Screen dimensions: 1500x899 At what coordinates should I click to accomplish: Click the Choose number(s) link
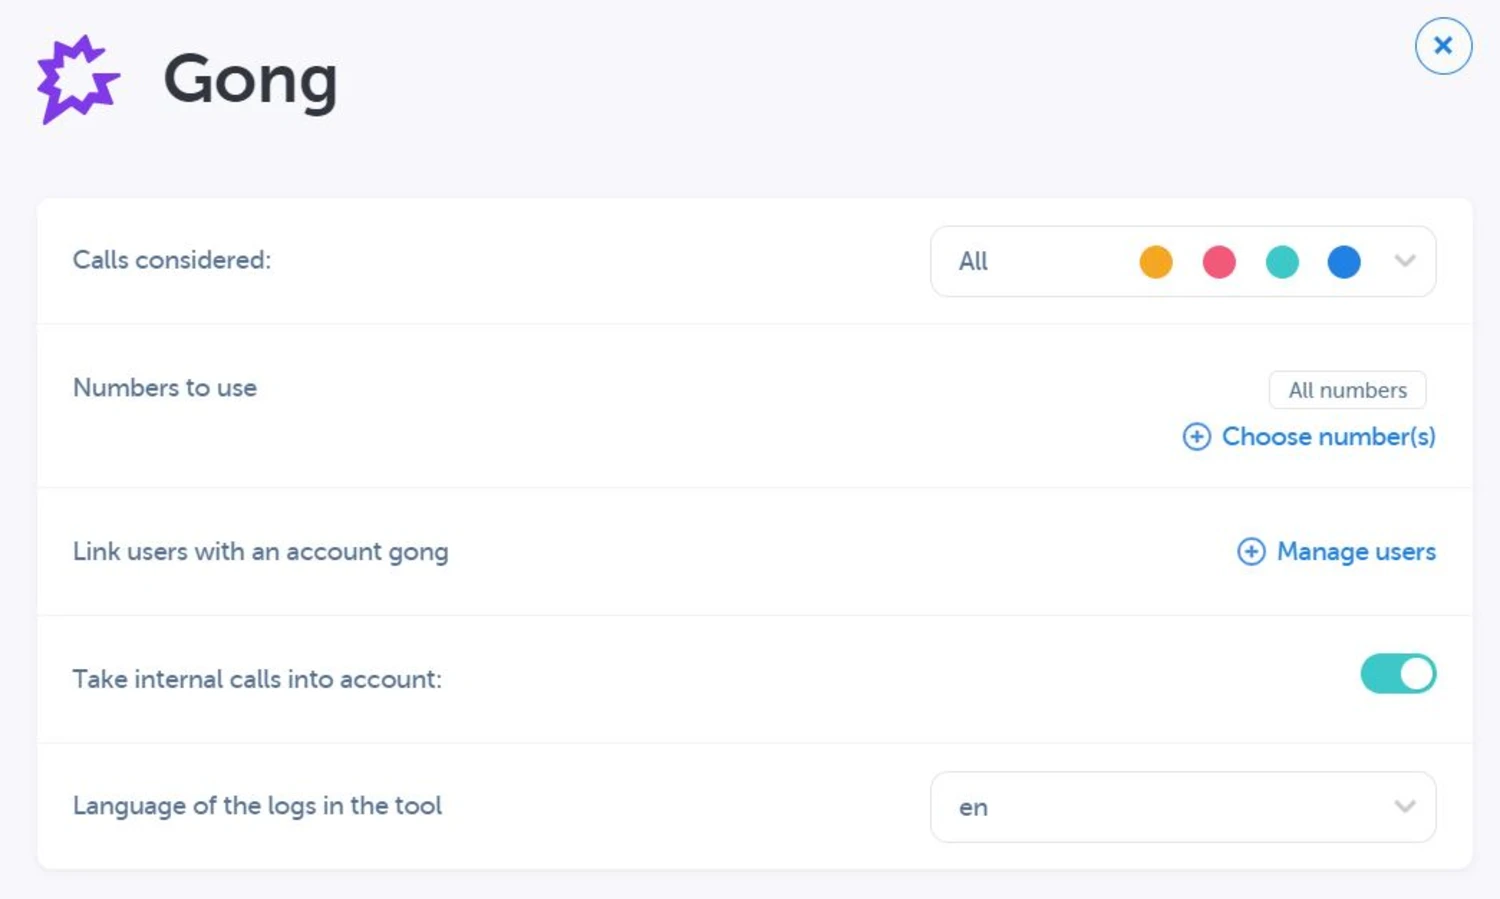(1328, 437)
